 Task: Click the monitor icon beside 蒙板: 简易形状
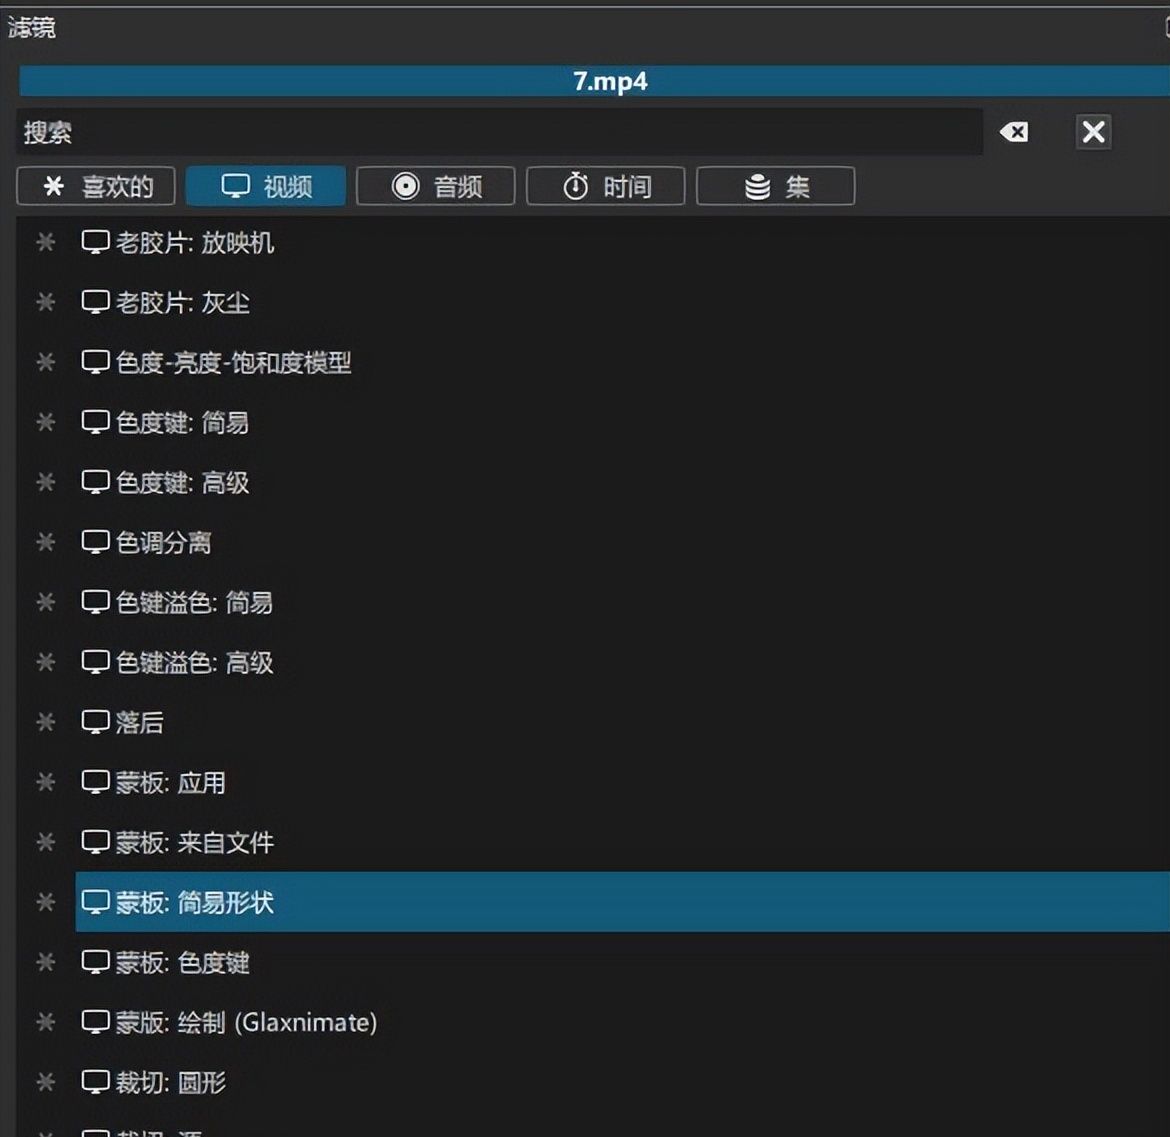tap(95, 901)
